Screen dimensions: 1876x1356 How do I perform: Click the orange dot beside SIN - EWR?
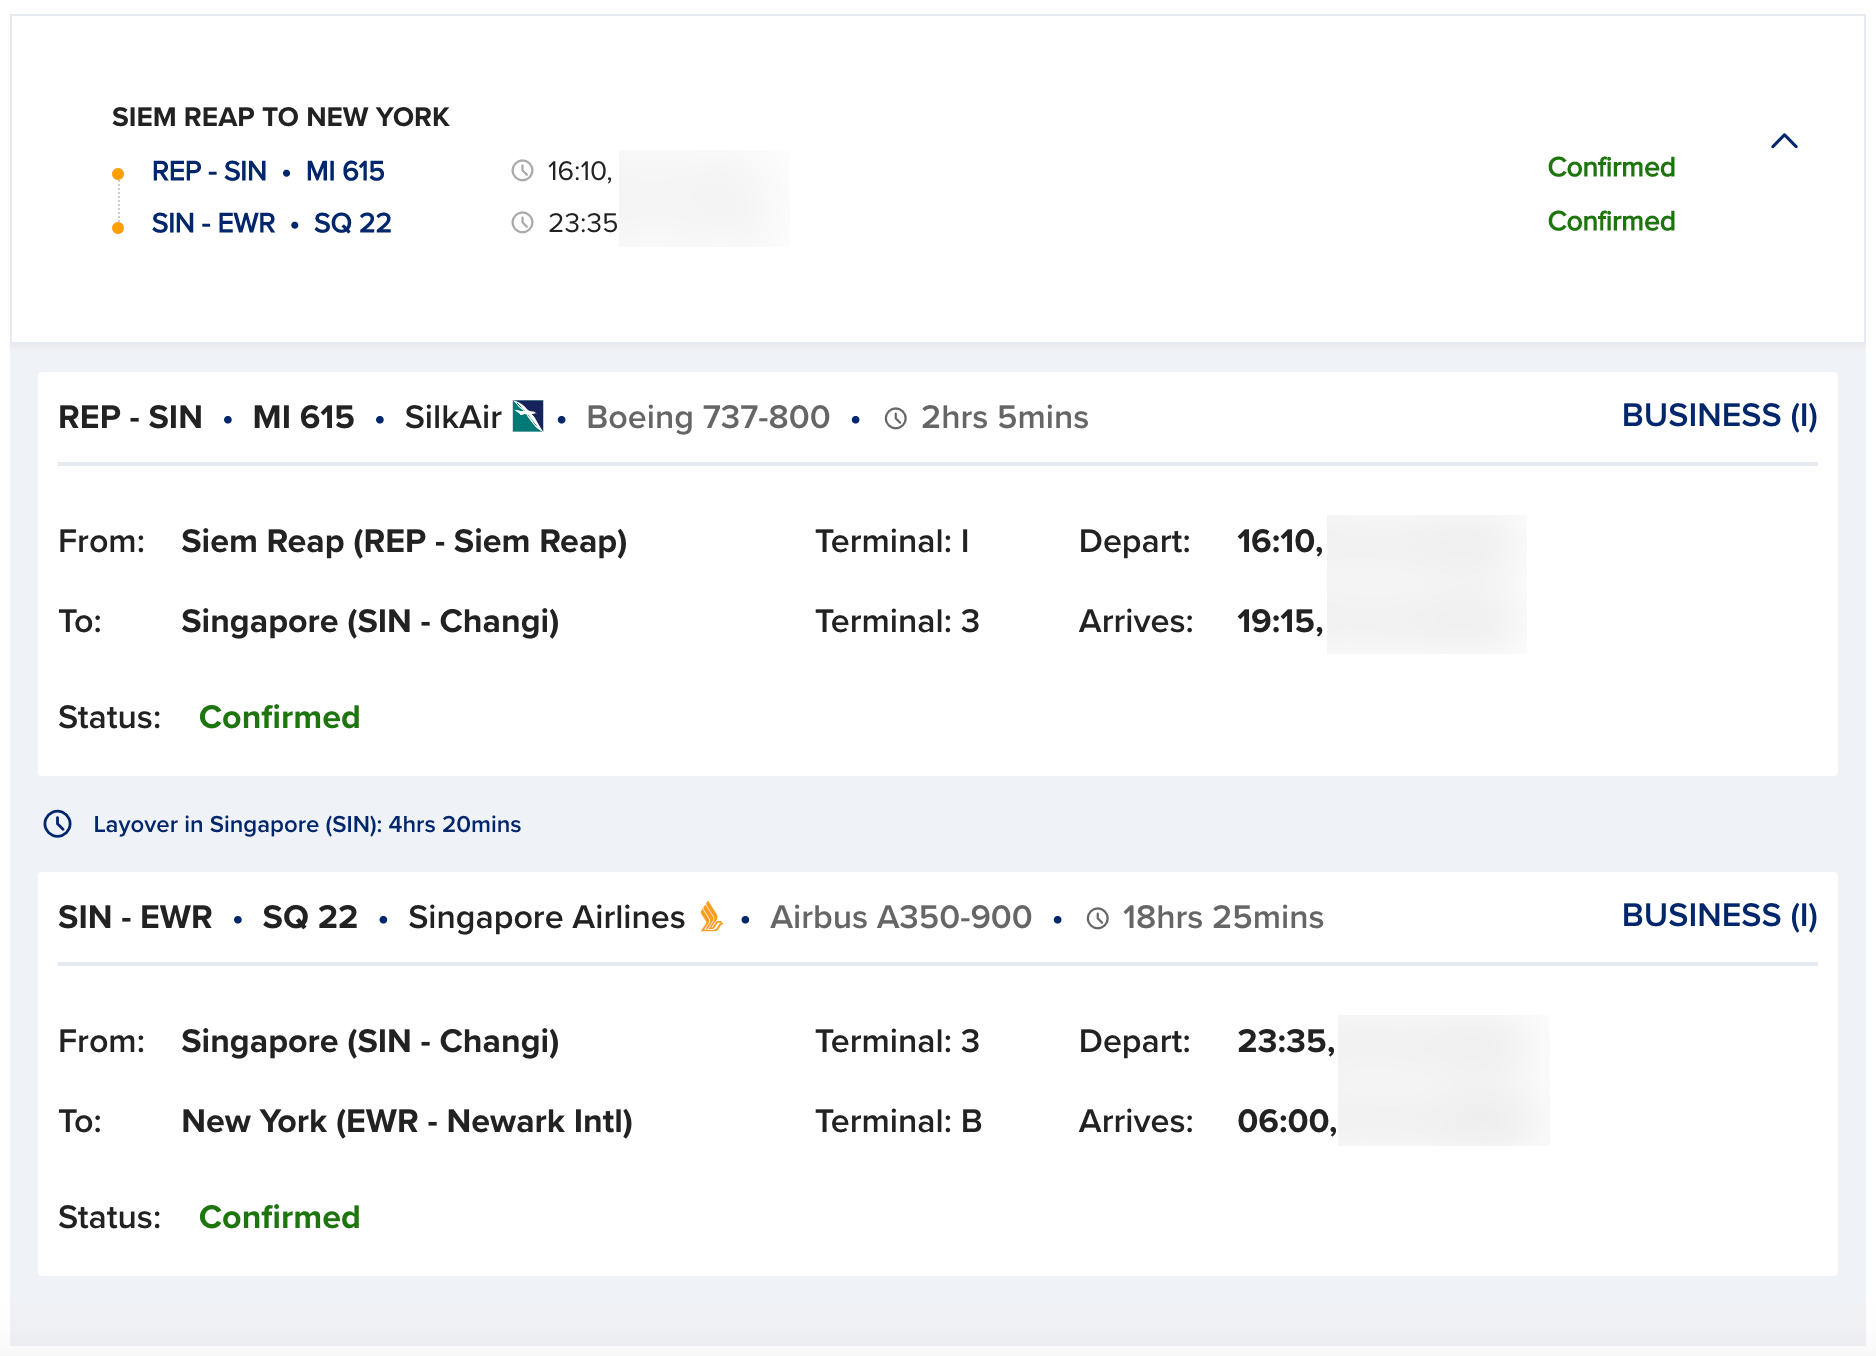pyautogui.click(x=119, y=226)
